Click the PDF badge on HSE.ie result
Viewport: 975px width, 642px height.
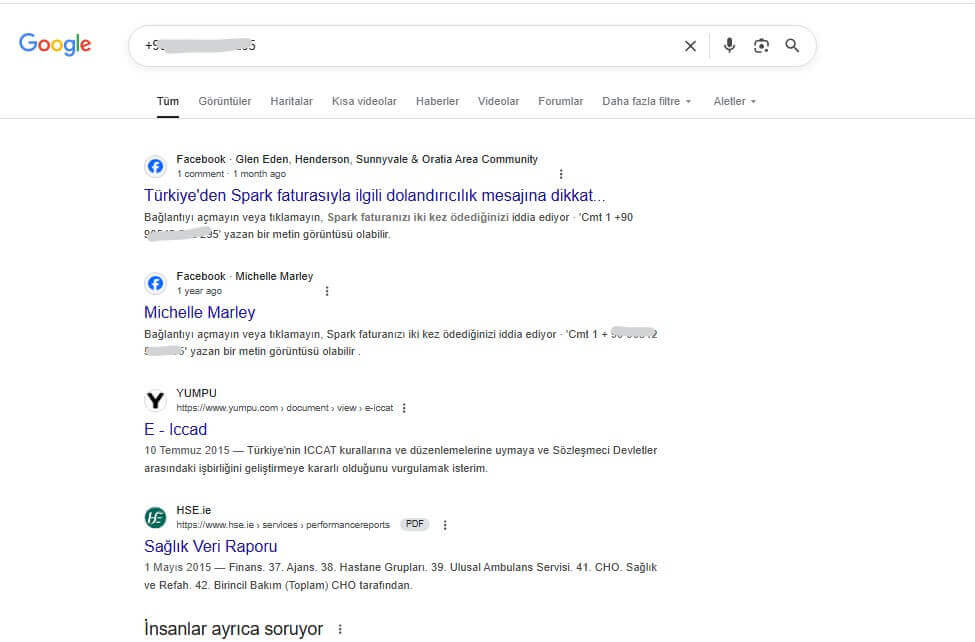coord(415,524)
